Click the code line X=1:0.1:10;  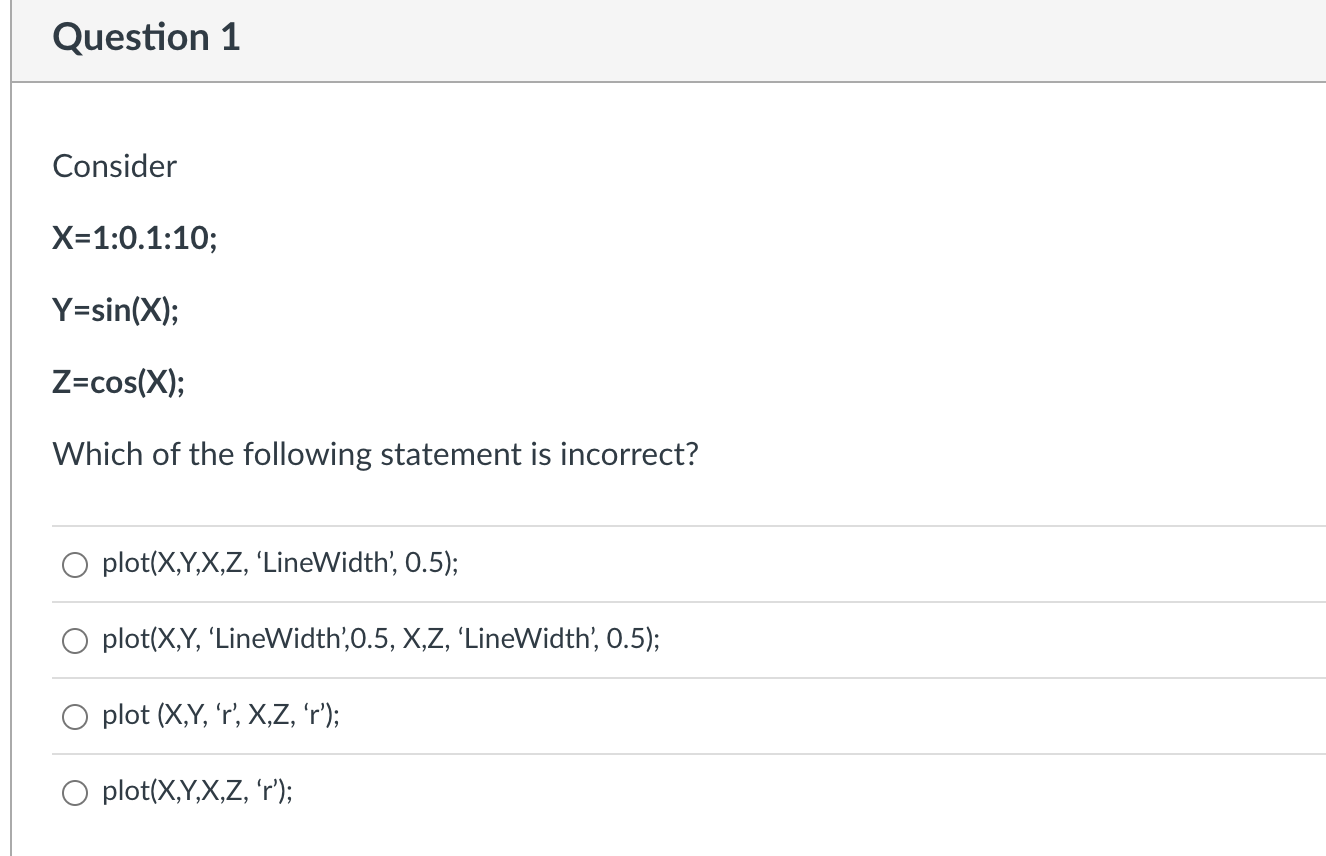(x=134, y=238)
